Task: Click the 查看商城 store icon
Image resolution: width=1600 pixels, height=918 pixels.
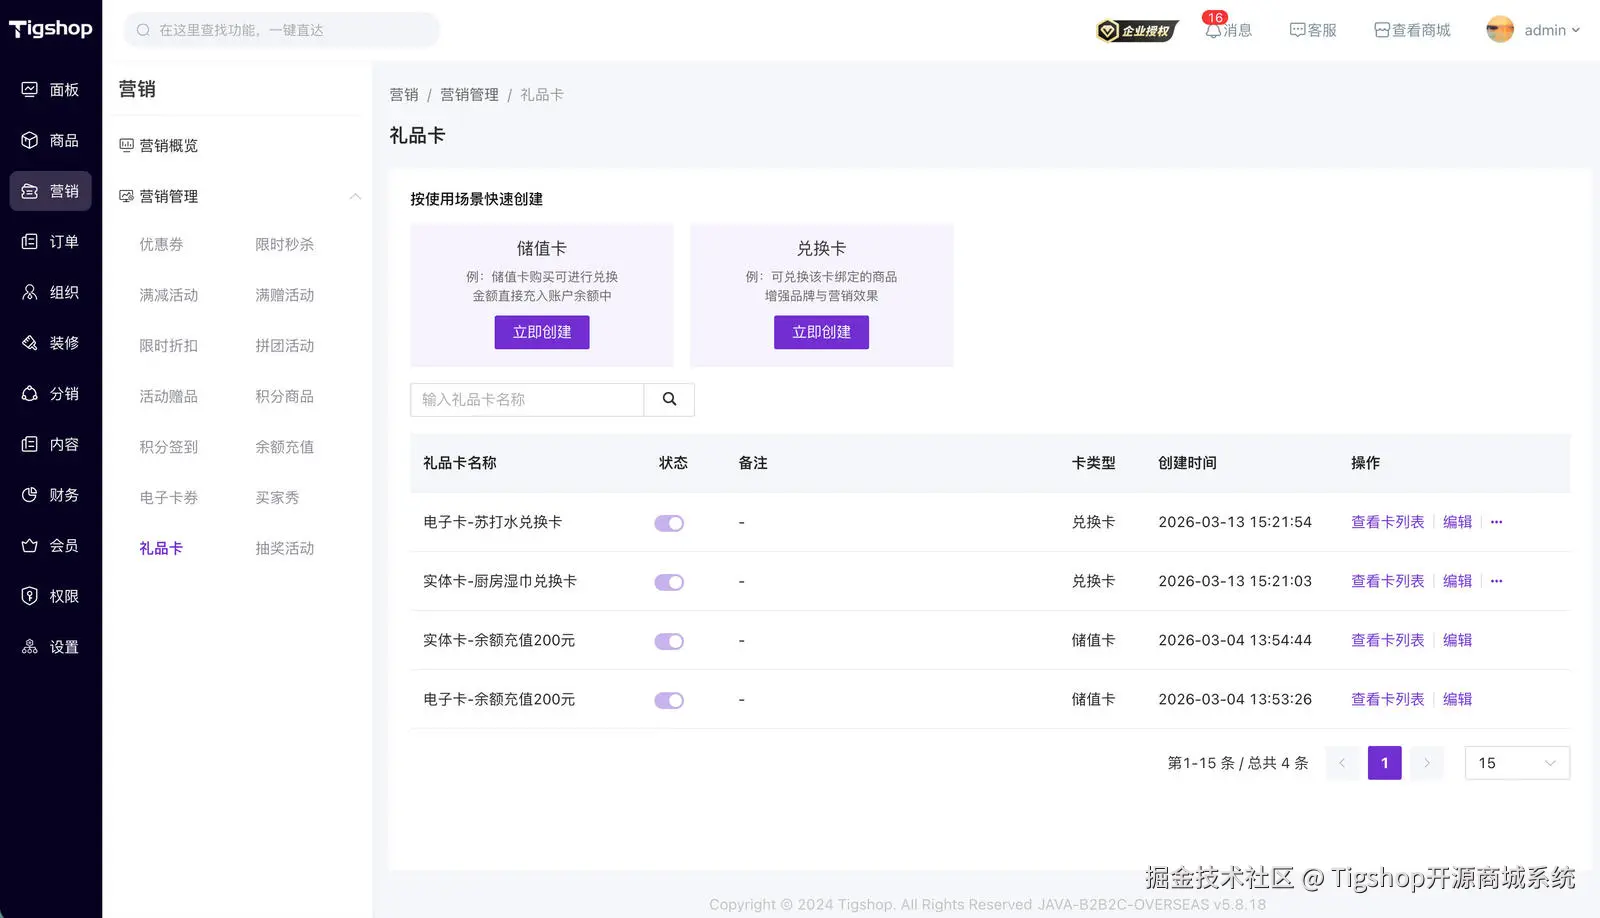Action: tap(1382, 30)
